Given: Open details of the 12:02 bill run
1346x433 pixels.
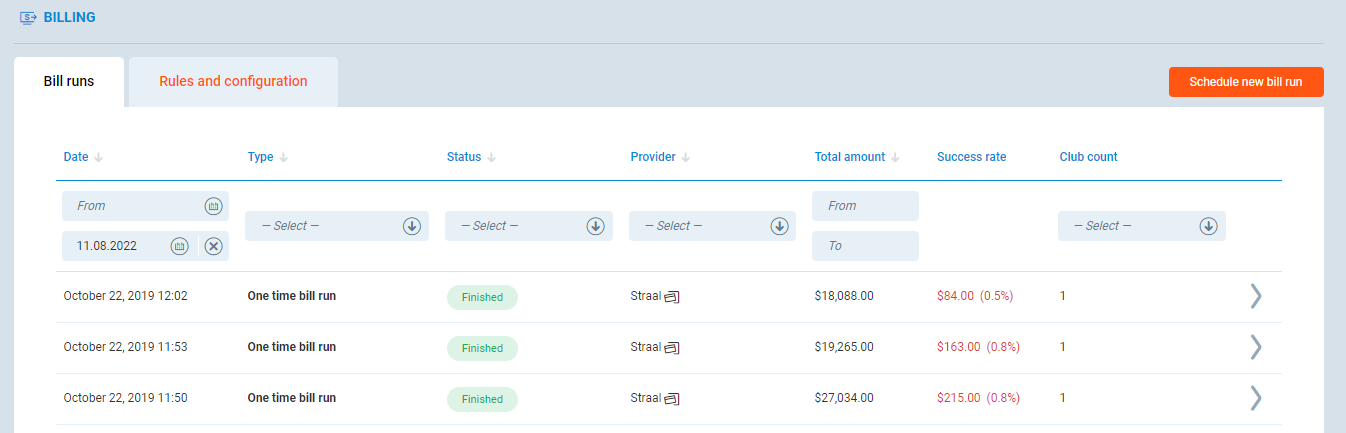Looking at the screenshot, I should pos(1256,296).
